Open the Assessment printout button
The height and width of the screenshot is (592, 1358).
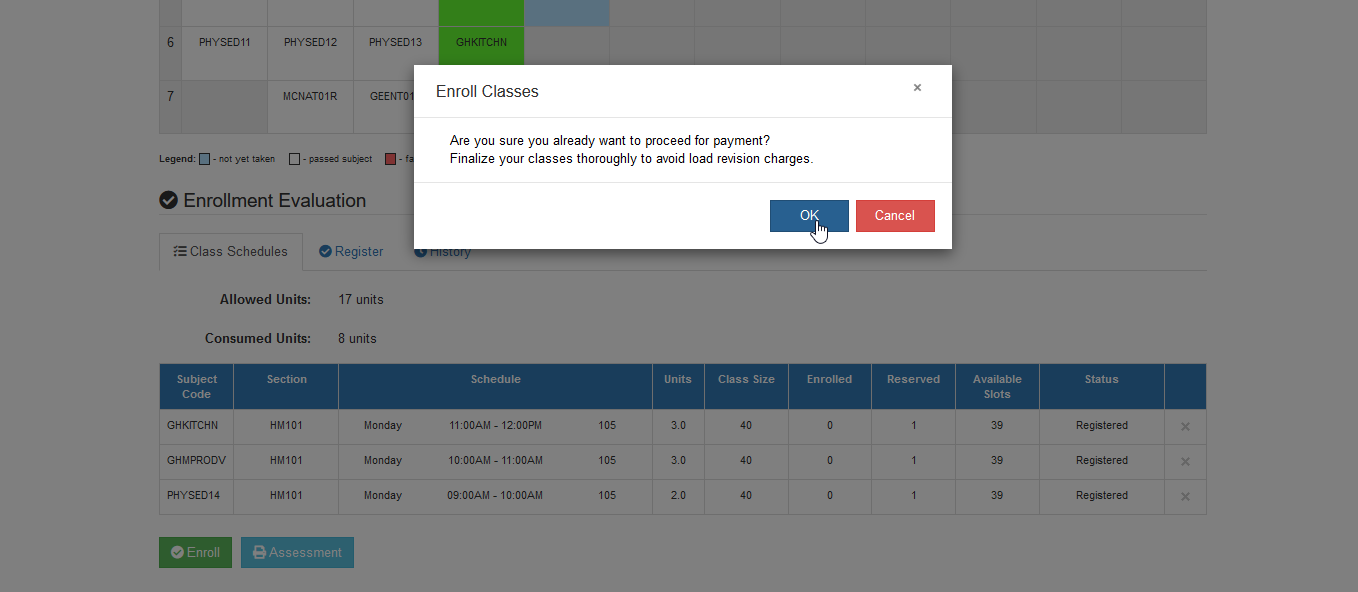(297, 552)
